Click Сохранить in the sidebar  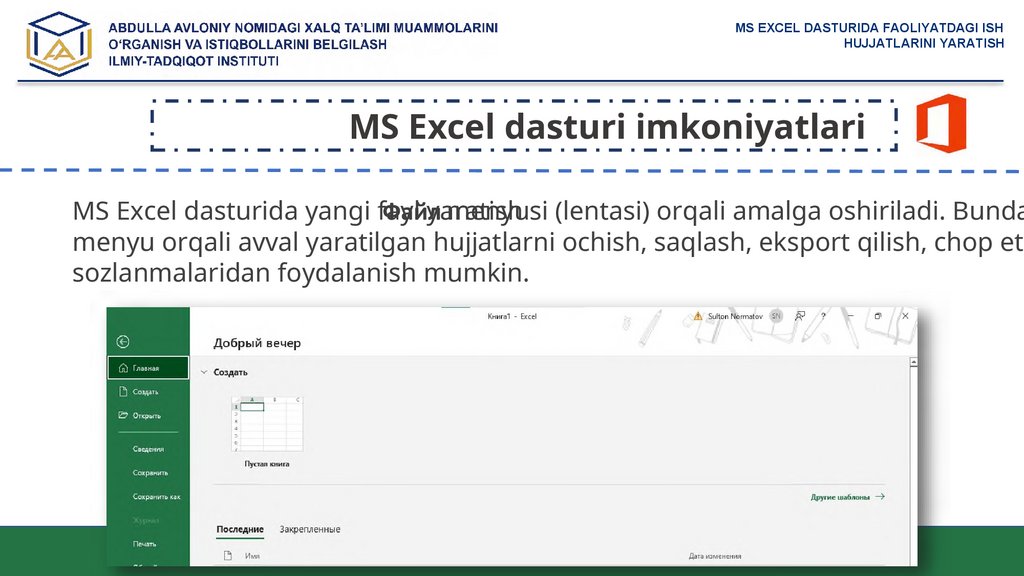coord(150,473)
